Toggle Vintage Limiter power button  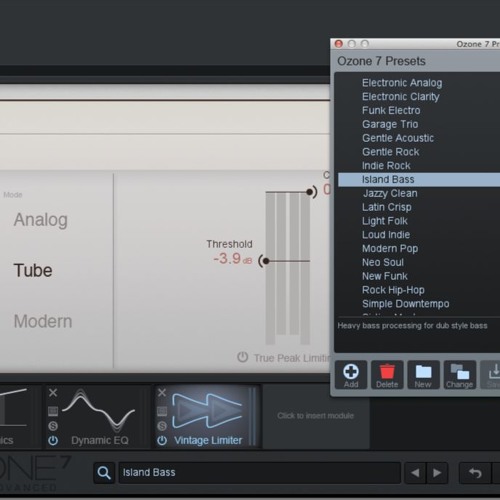pyautogui.click(x=162, y=441)
